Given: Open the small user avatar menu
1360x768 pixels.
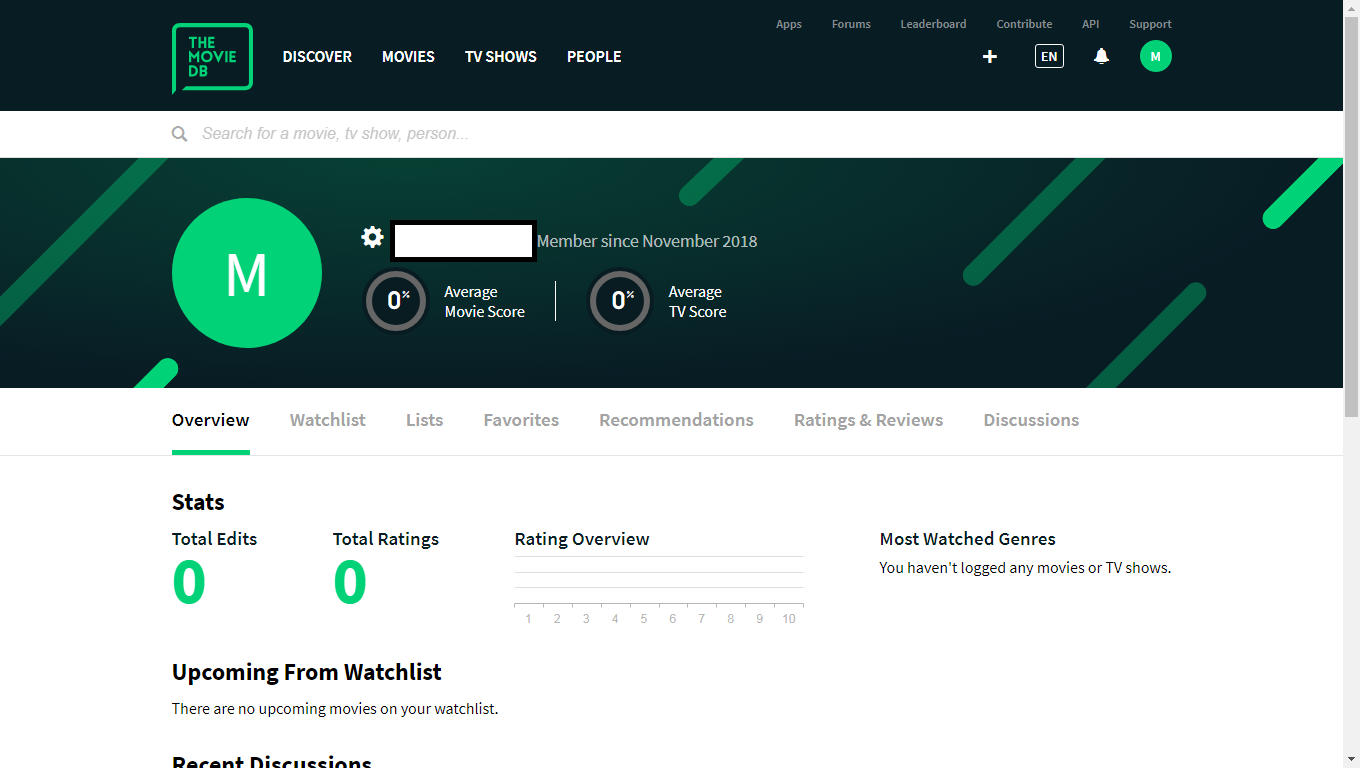Looking at the screenshot, I should (1155, 57).
